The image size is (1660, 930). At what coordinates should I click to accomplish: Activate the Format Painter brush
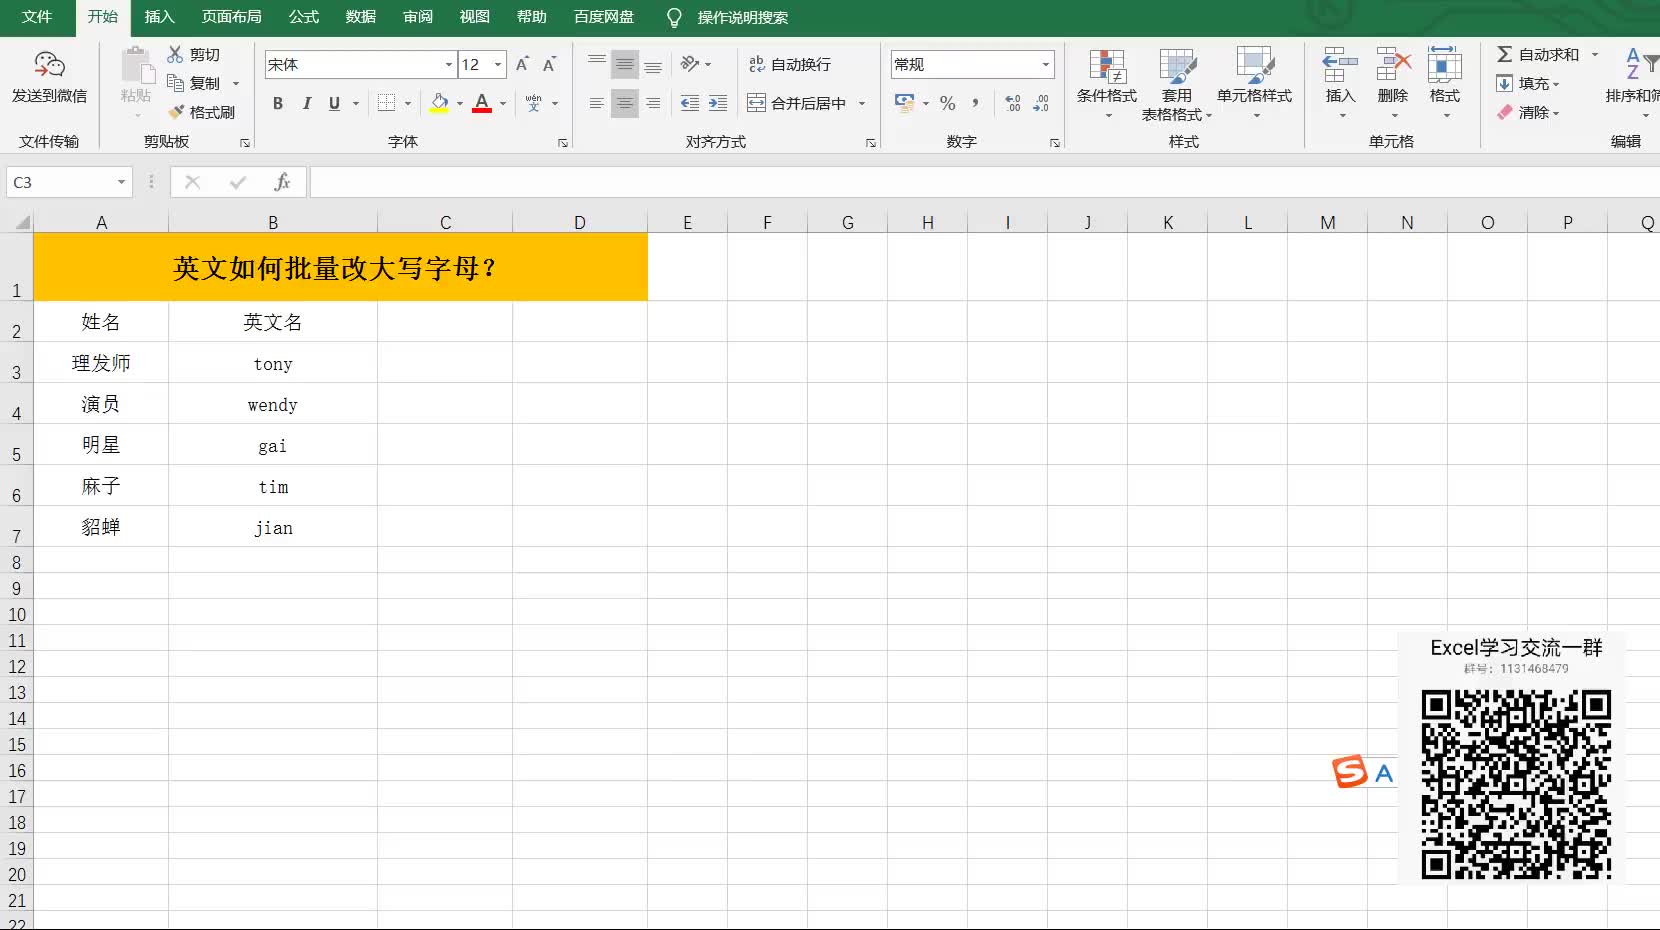(176, 112)
